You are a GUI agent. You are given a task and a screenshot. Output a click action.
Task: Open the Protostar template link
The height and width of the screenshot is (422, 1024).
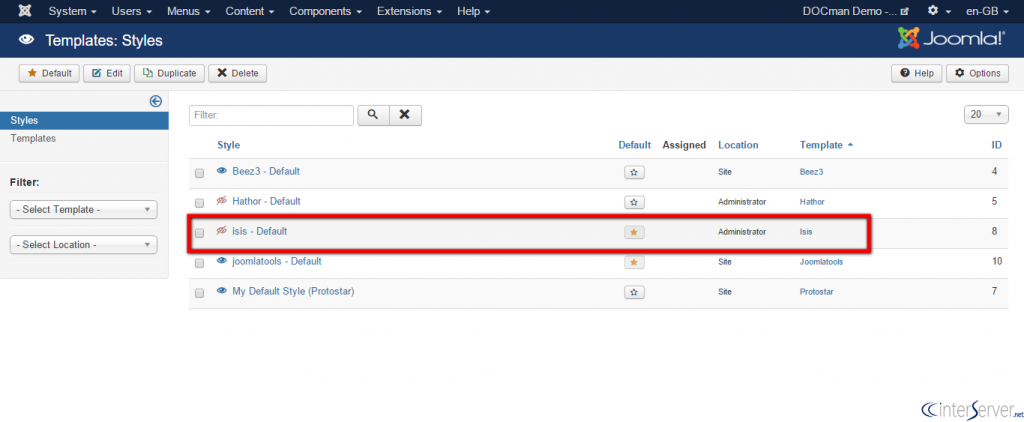(x=817, y=292)
